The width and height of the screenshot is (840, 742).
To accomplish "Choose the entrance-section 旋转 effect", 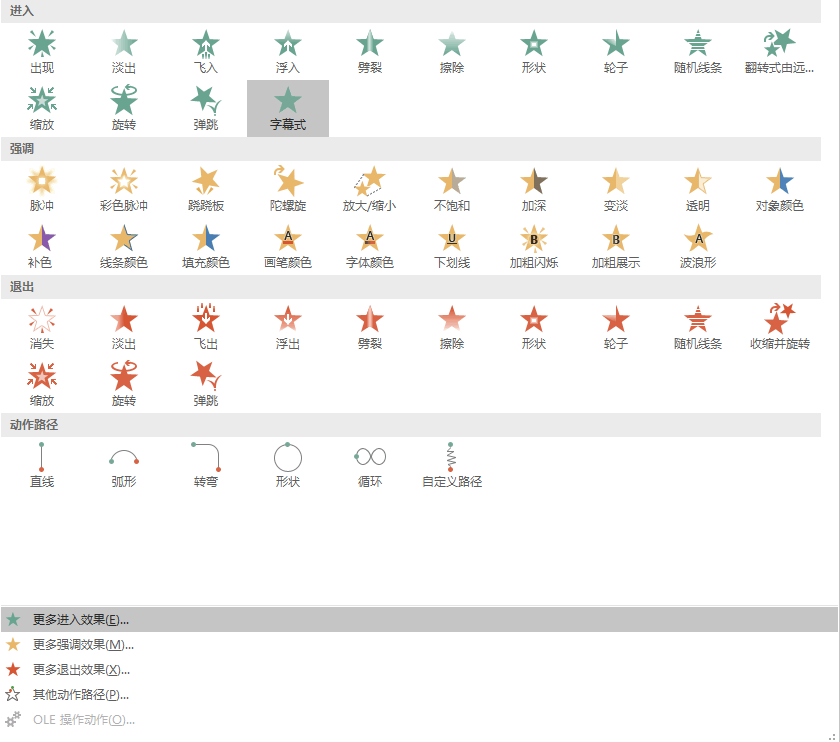I will 124,109.
